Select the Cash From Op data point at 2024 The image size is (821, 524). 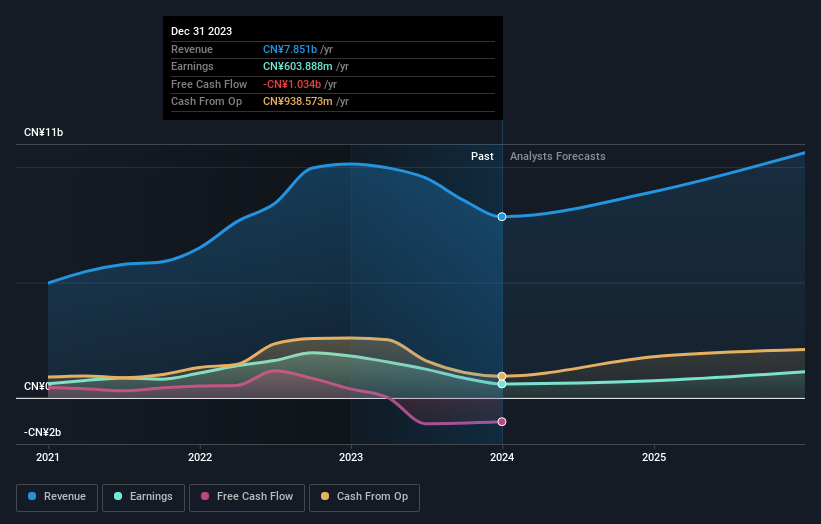[x=502, y=376]
